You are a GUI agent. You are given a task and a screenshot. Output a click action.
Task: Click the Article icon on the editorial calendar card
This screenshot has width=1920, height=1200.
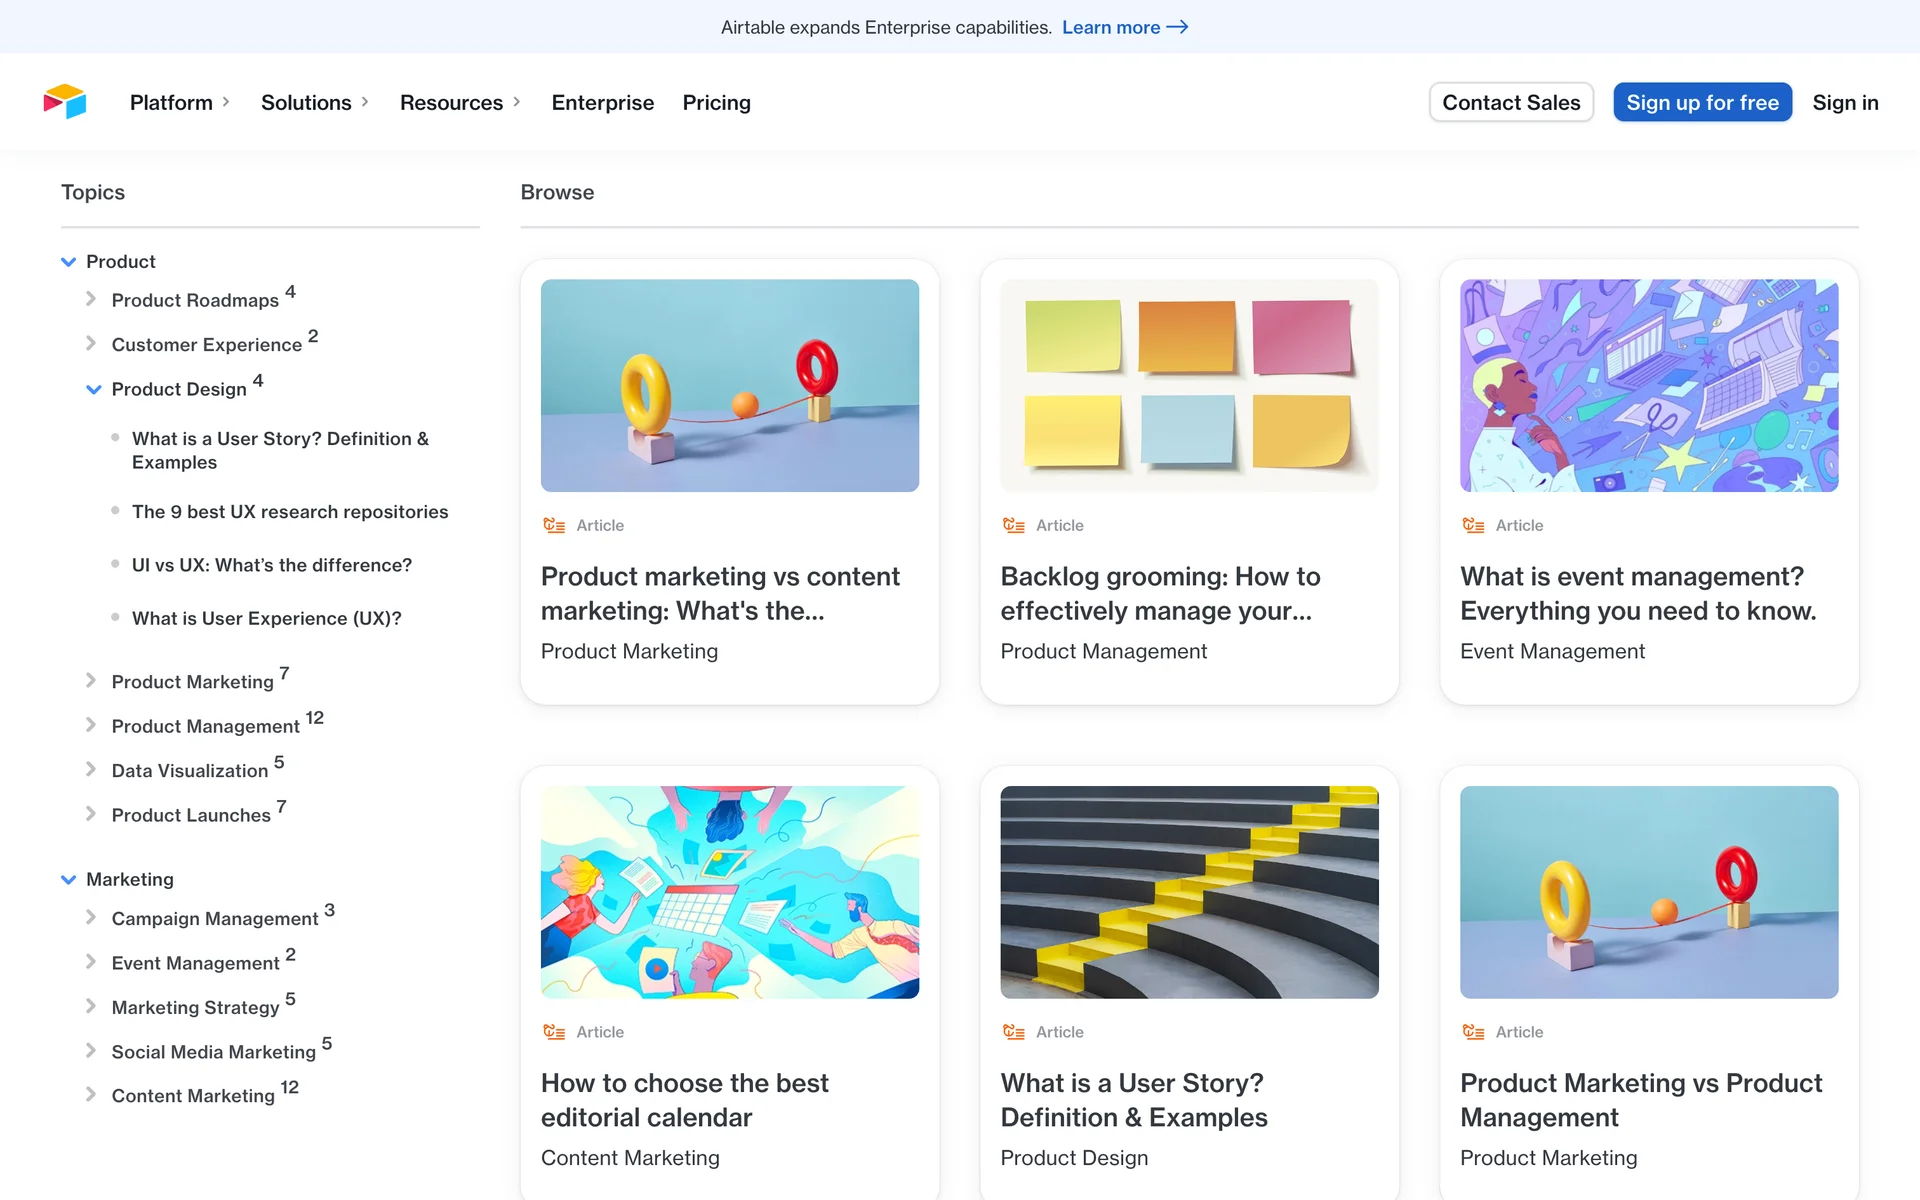tap(554, 1032)
